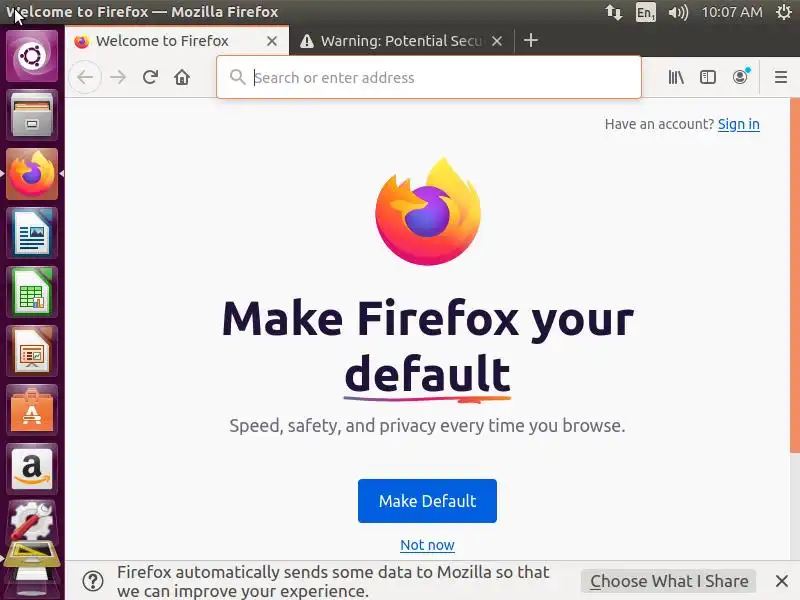Viewport: 800px width, 600px height.
Task: Open the Firefox home page
Action: pyautogui.click(x=182, y=78)
